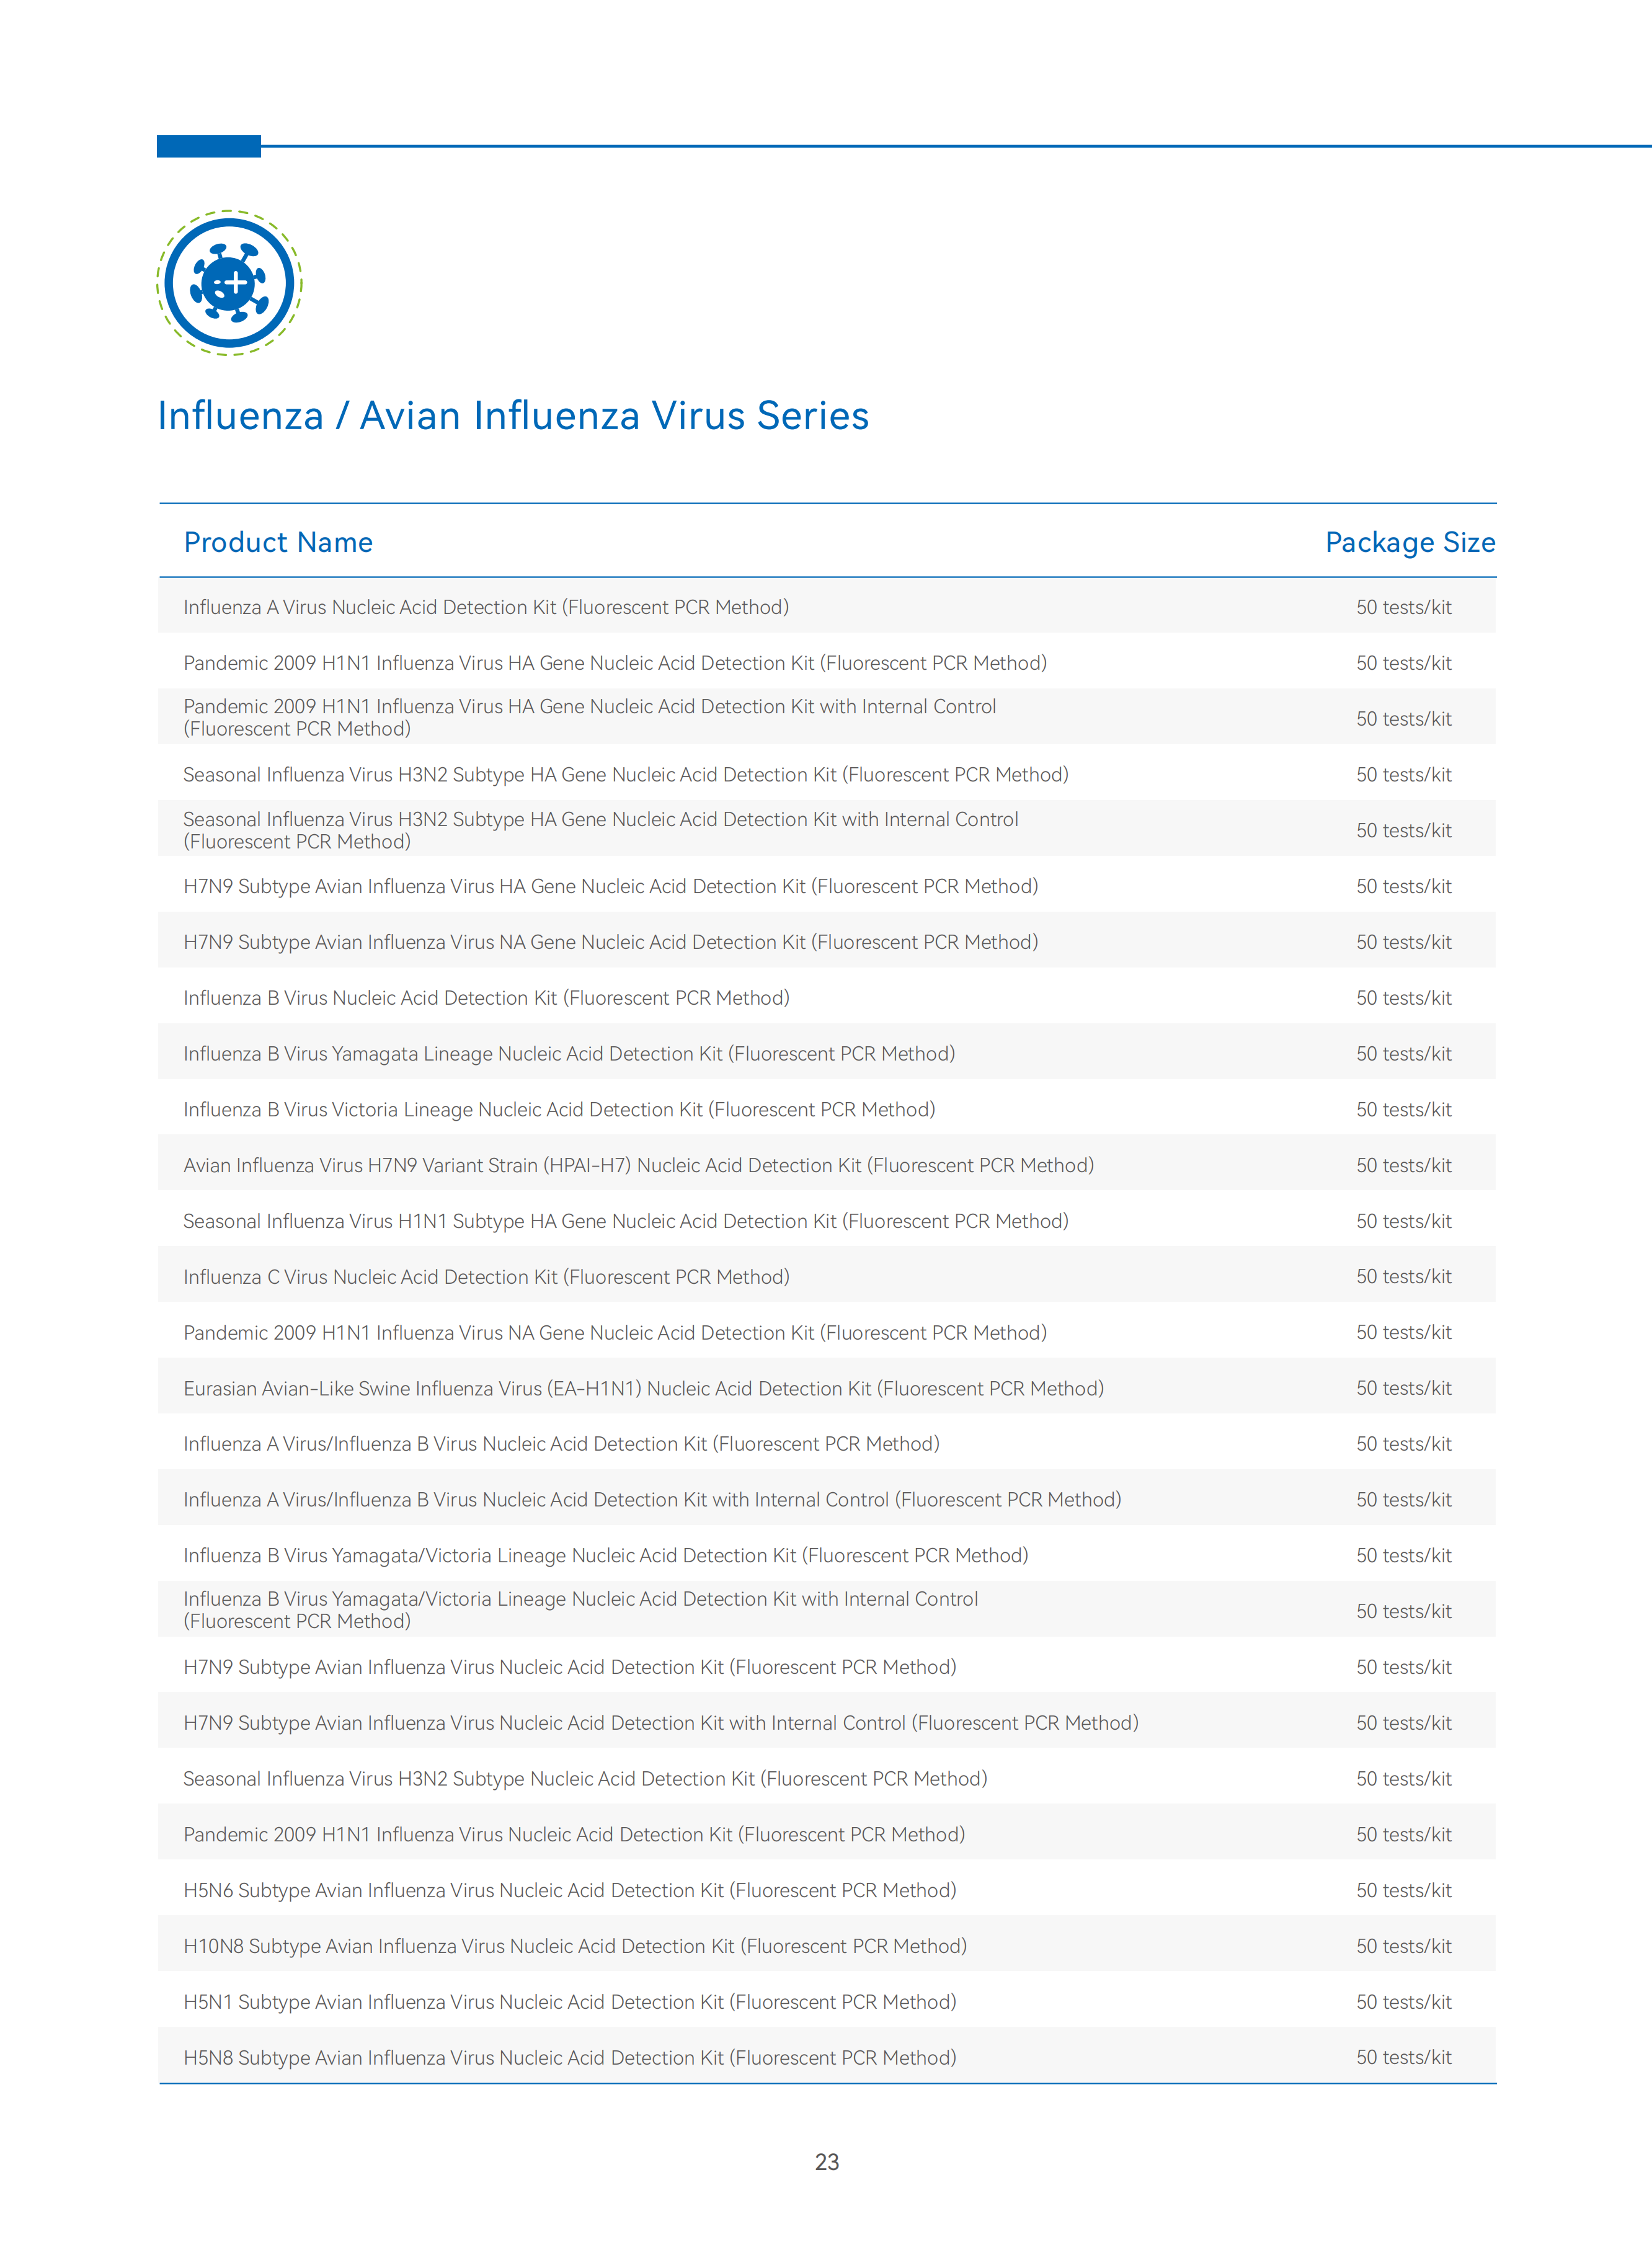Select the Package Size column header
This screenshot has width=1652, height=2242.
pyautogui.click(x=1410, y=542)
